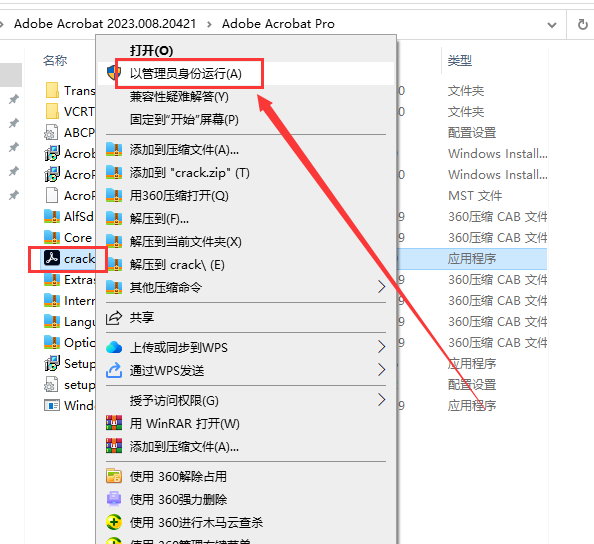The image size is (594, 544).
Task: Expand the grant access submenu arrow
Action: click(x=381, y=399)
